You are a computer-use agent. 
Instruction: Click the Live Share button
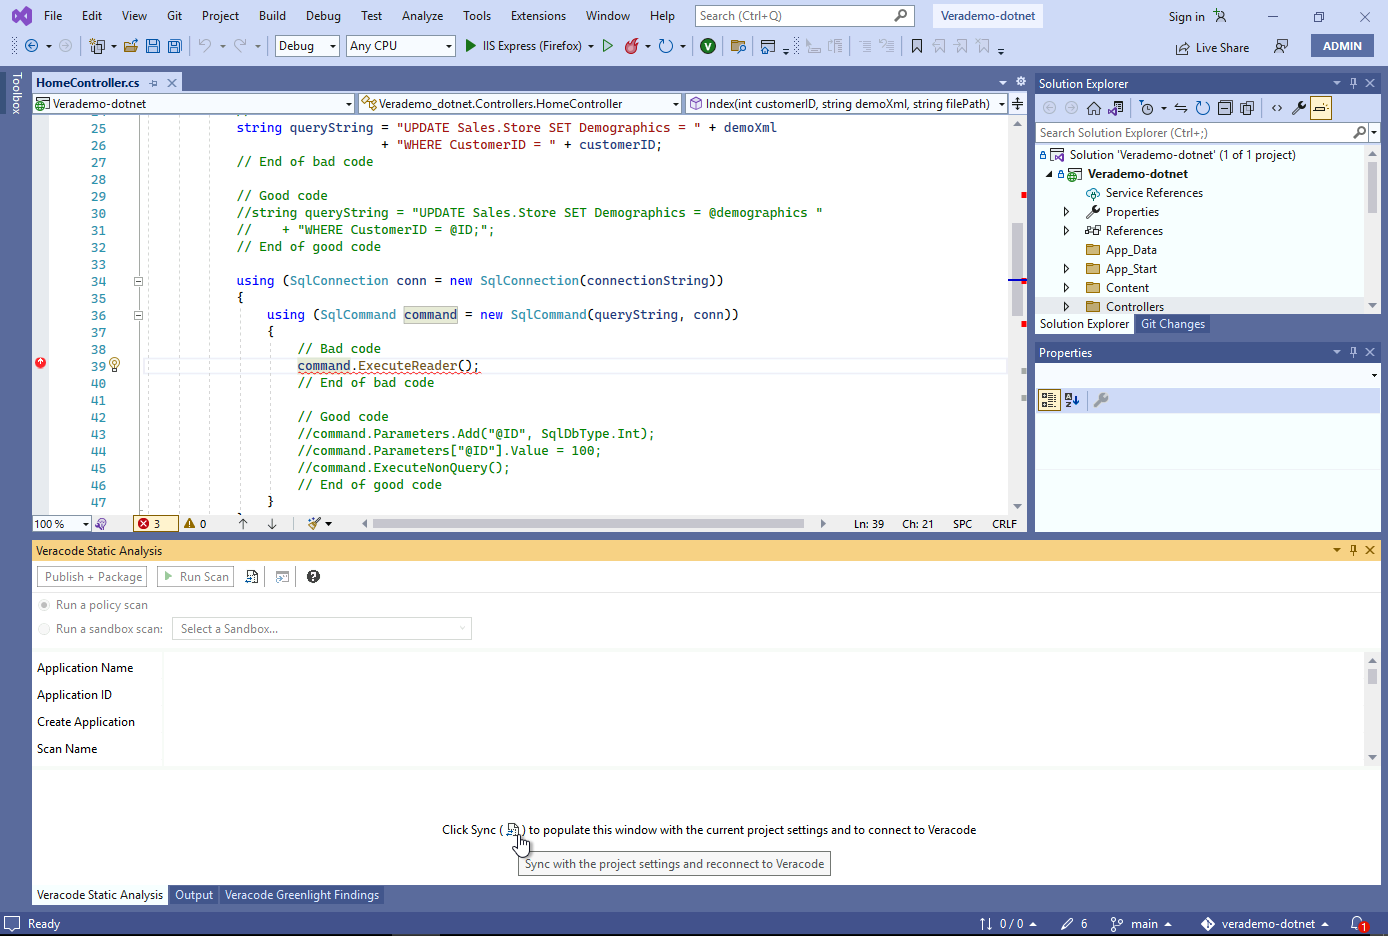pyautogui.click(x=1212, y=47)
